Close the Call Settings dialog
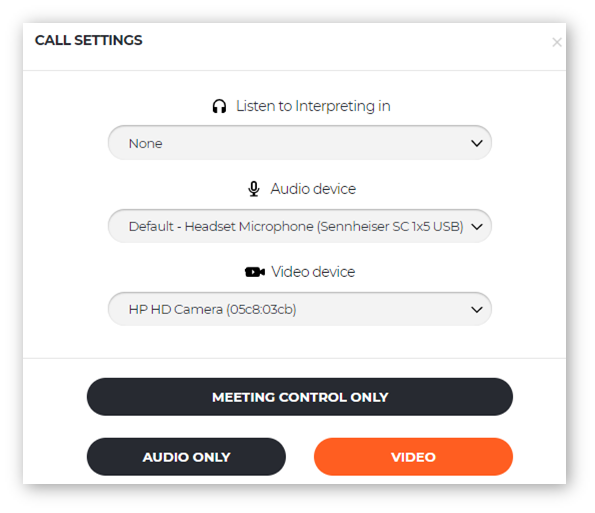The image size is (595, 513). point(557,42)
